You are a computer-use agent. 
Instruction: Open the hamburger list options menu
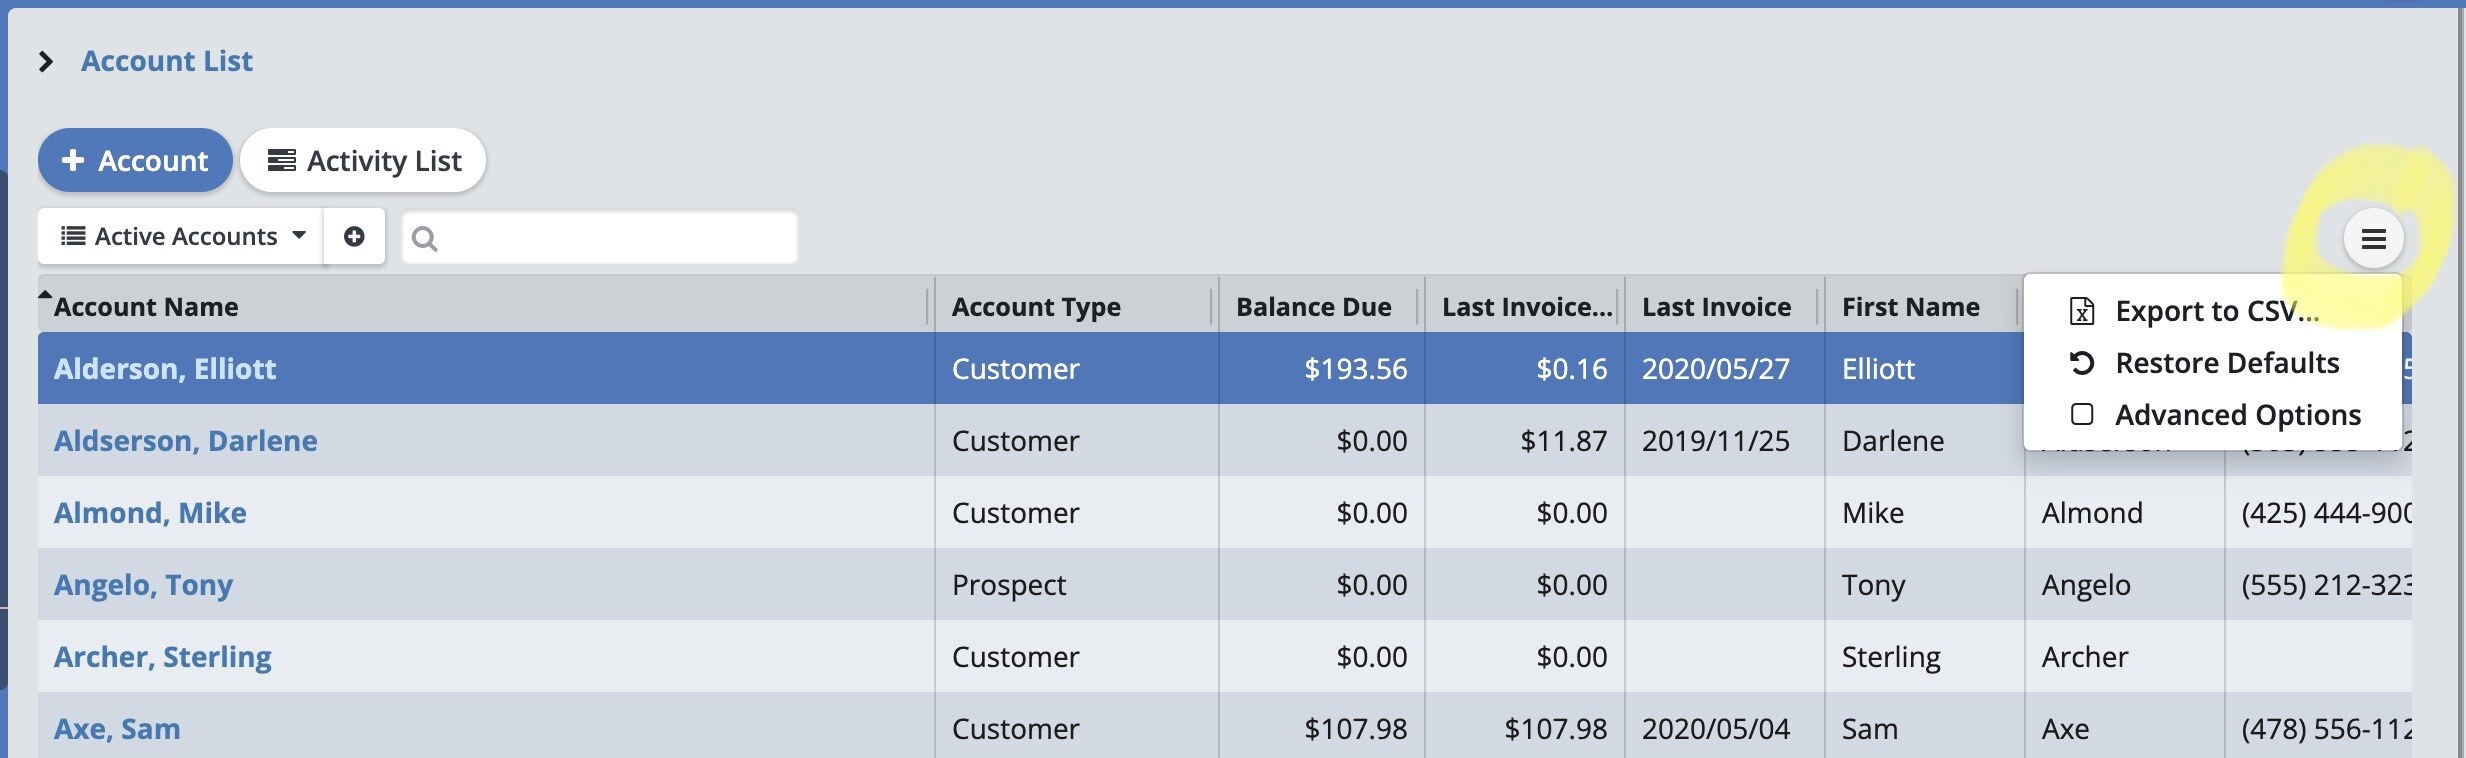(x=2373, y=239)
